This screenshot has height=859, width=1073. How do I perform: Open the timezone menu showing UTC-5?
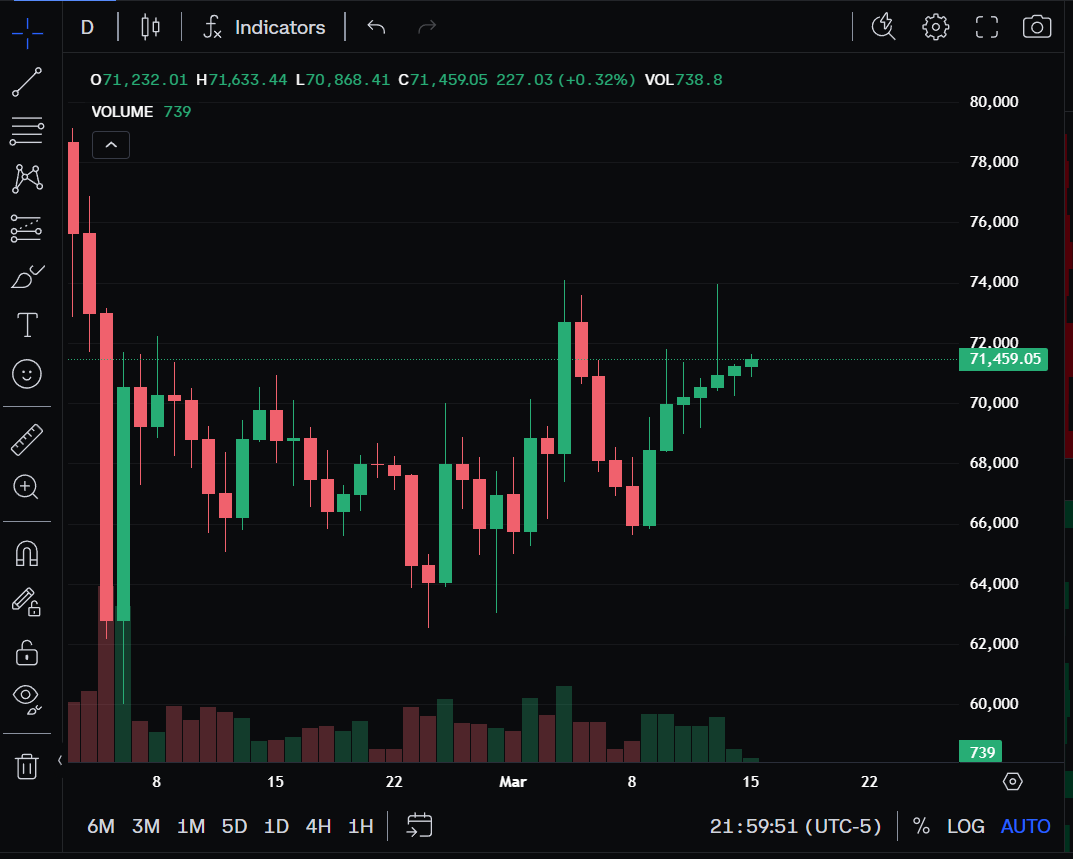795,826
